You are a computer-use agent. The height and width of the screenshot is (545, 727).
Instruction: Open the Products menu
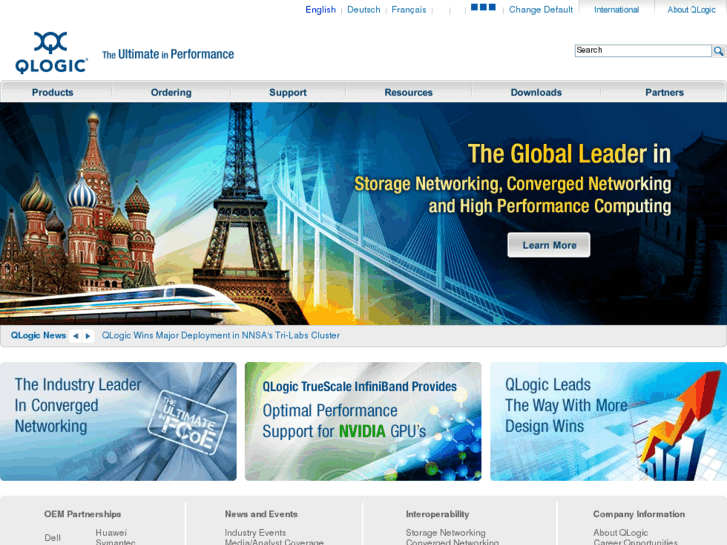(52, 92)
